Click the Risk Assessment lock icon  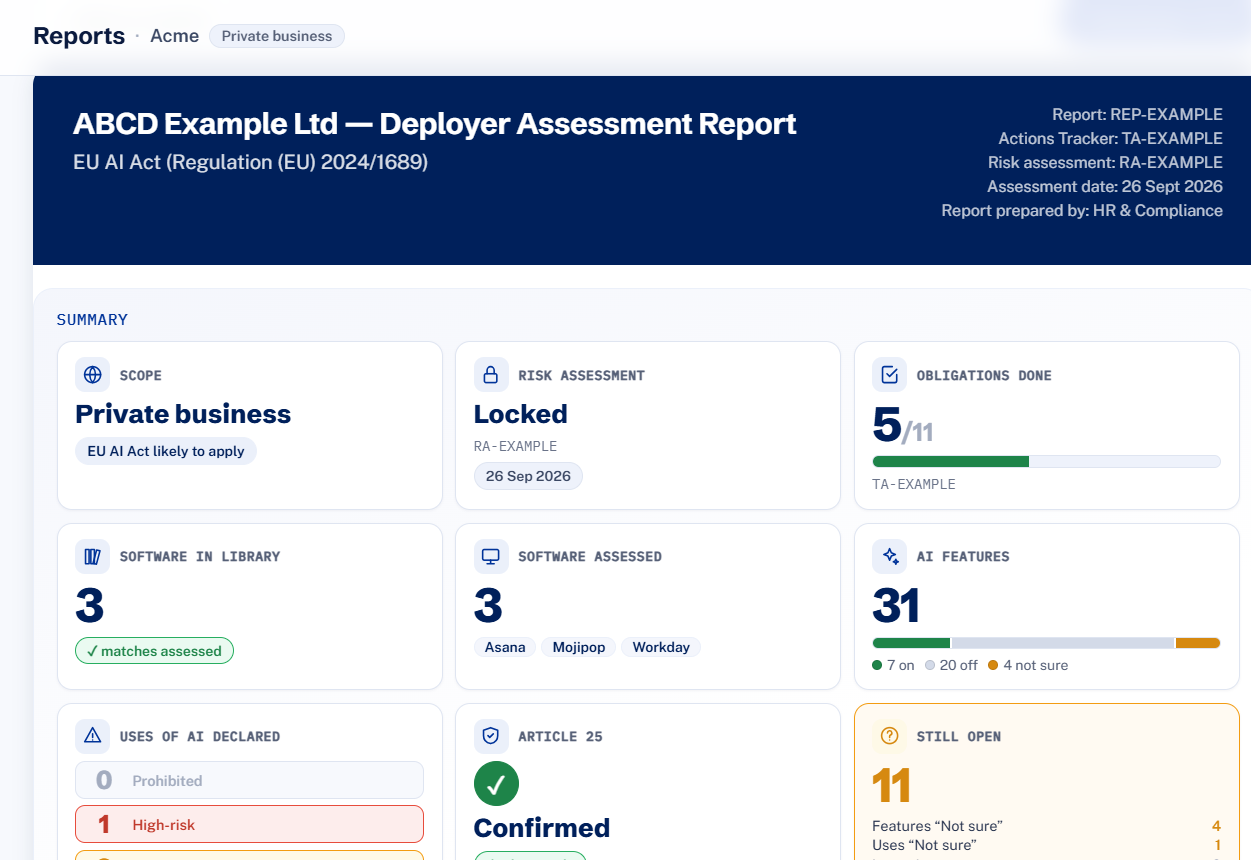tap(491, 375)
